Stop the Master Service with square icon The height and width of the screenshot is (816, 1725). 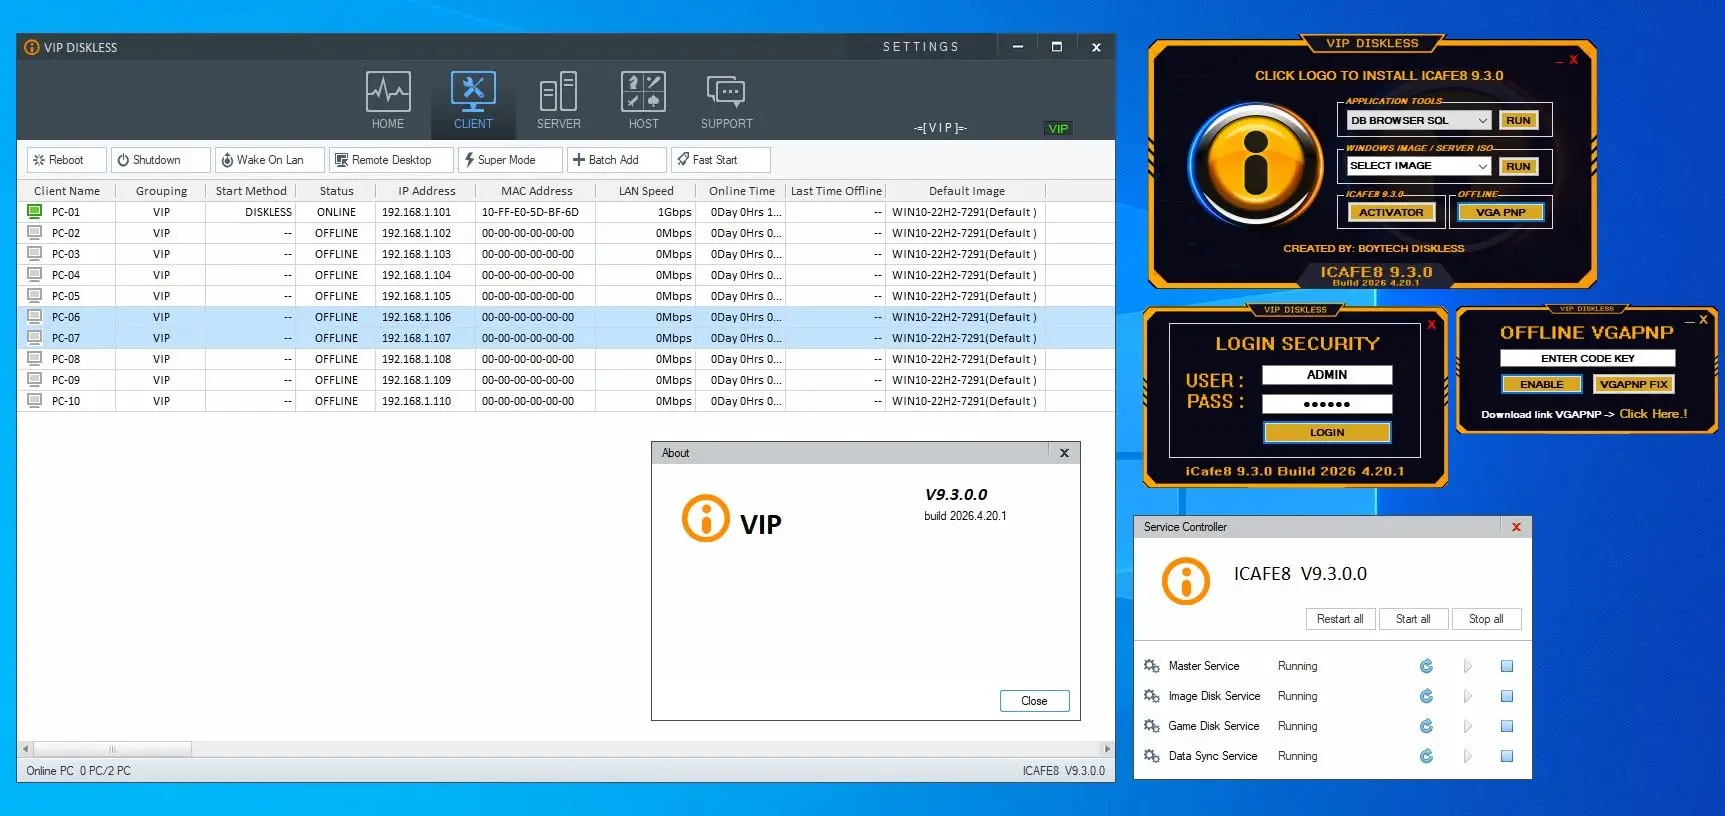point(1507,666)
